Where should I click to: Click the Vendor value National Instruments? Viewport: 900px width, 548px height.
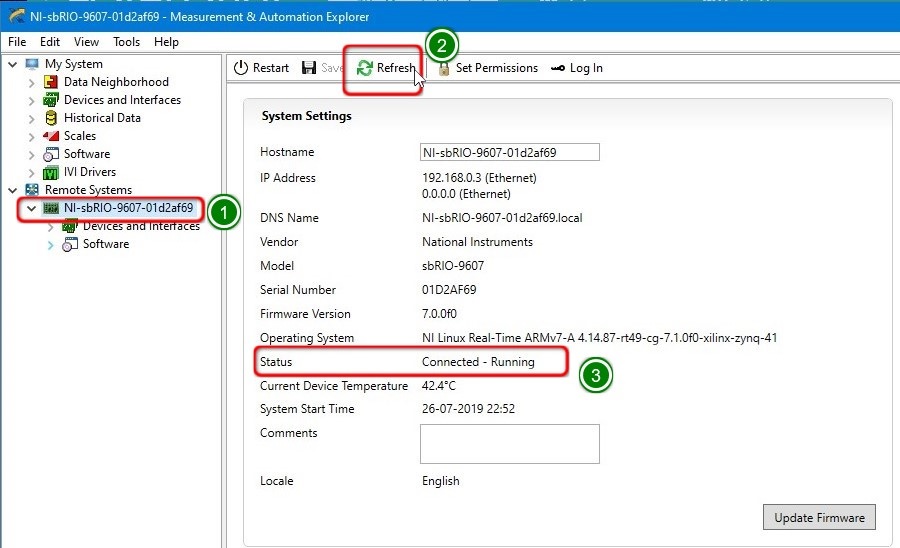[478, 242]
